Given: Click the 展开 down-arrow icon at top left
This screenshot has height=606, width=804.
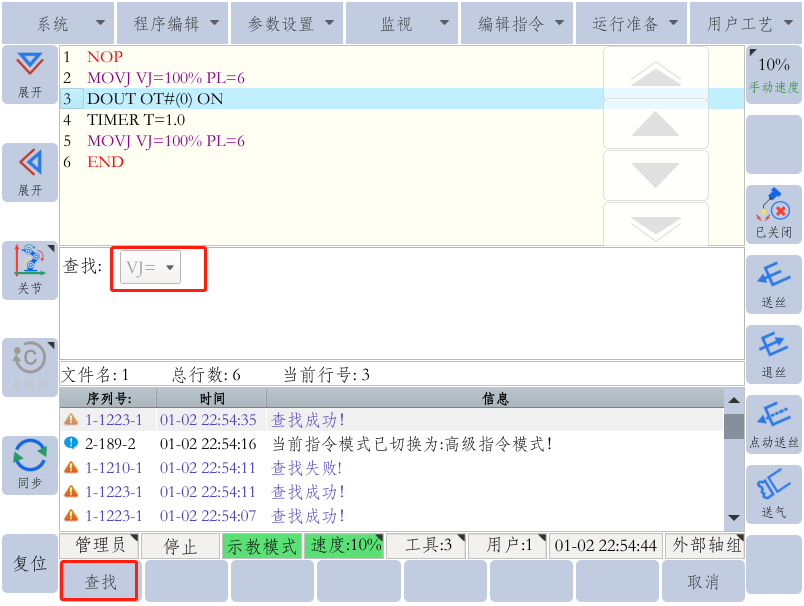Looking at the screenshot, I should coord(30,74).
